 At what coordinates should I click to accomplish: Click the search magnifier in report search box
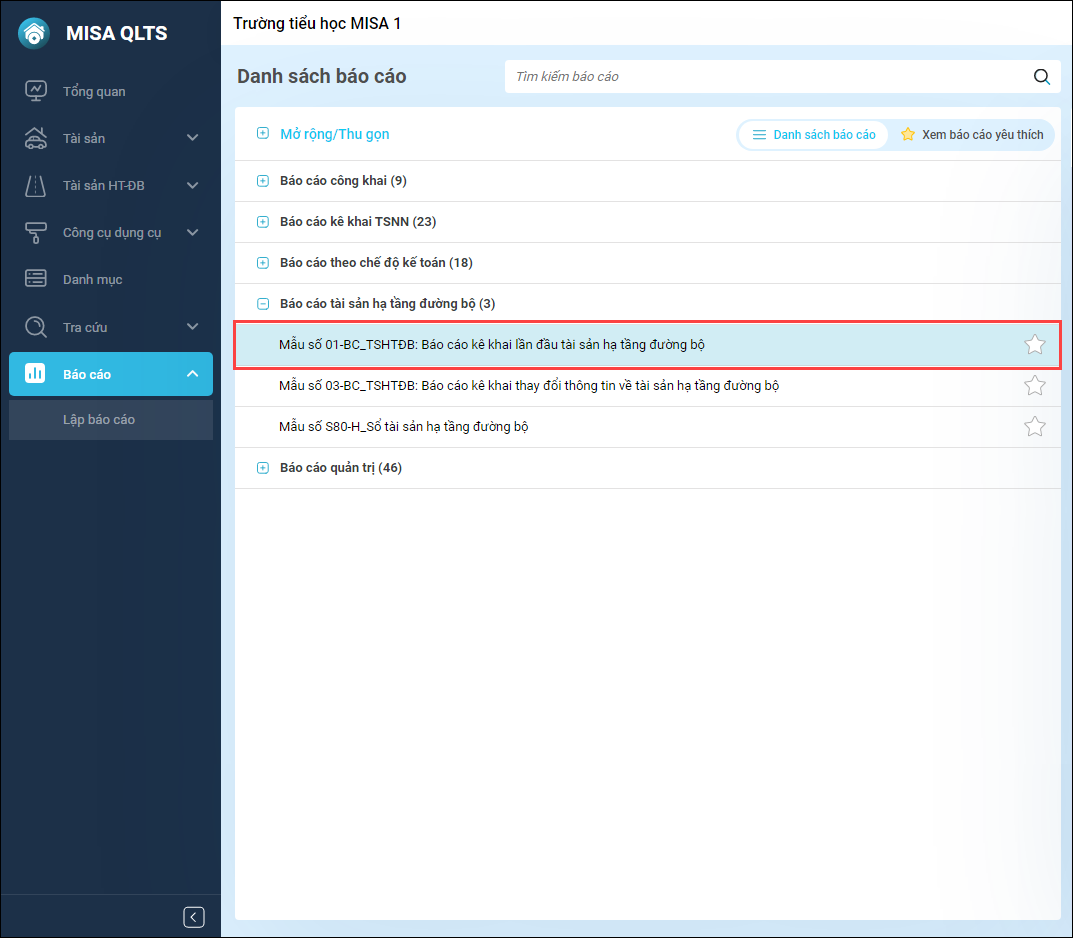click(x=1042, y=77)
